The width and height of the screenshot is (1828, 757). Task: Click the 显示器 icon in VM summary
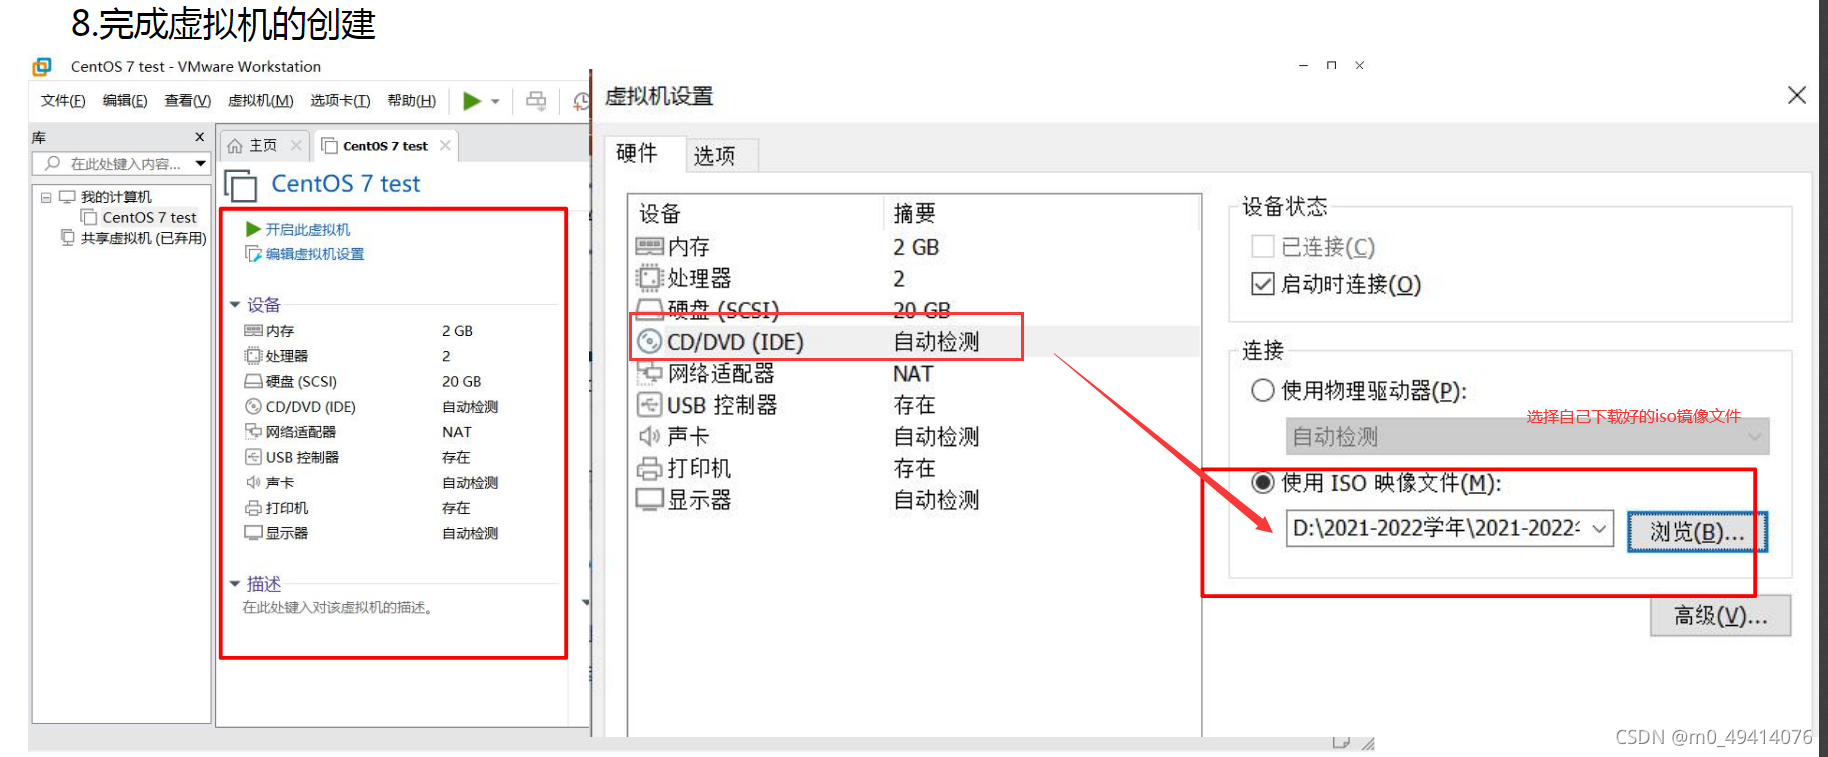253,533
